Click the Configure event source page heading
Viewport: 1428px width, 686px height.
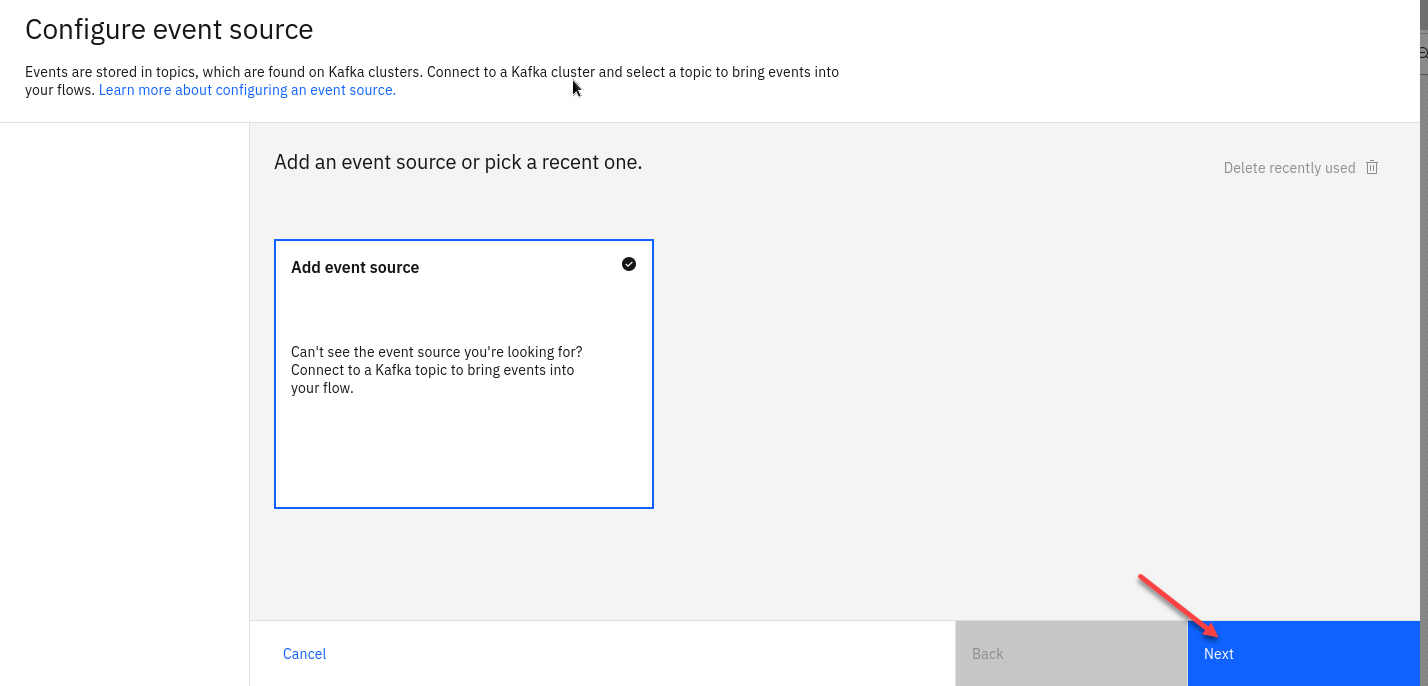(x=169, y=30)
